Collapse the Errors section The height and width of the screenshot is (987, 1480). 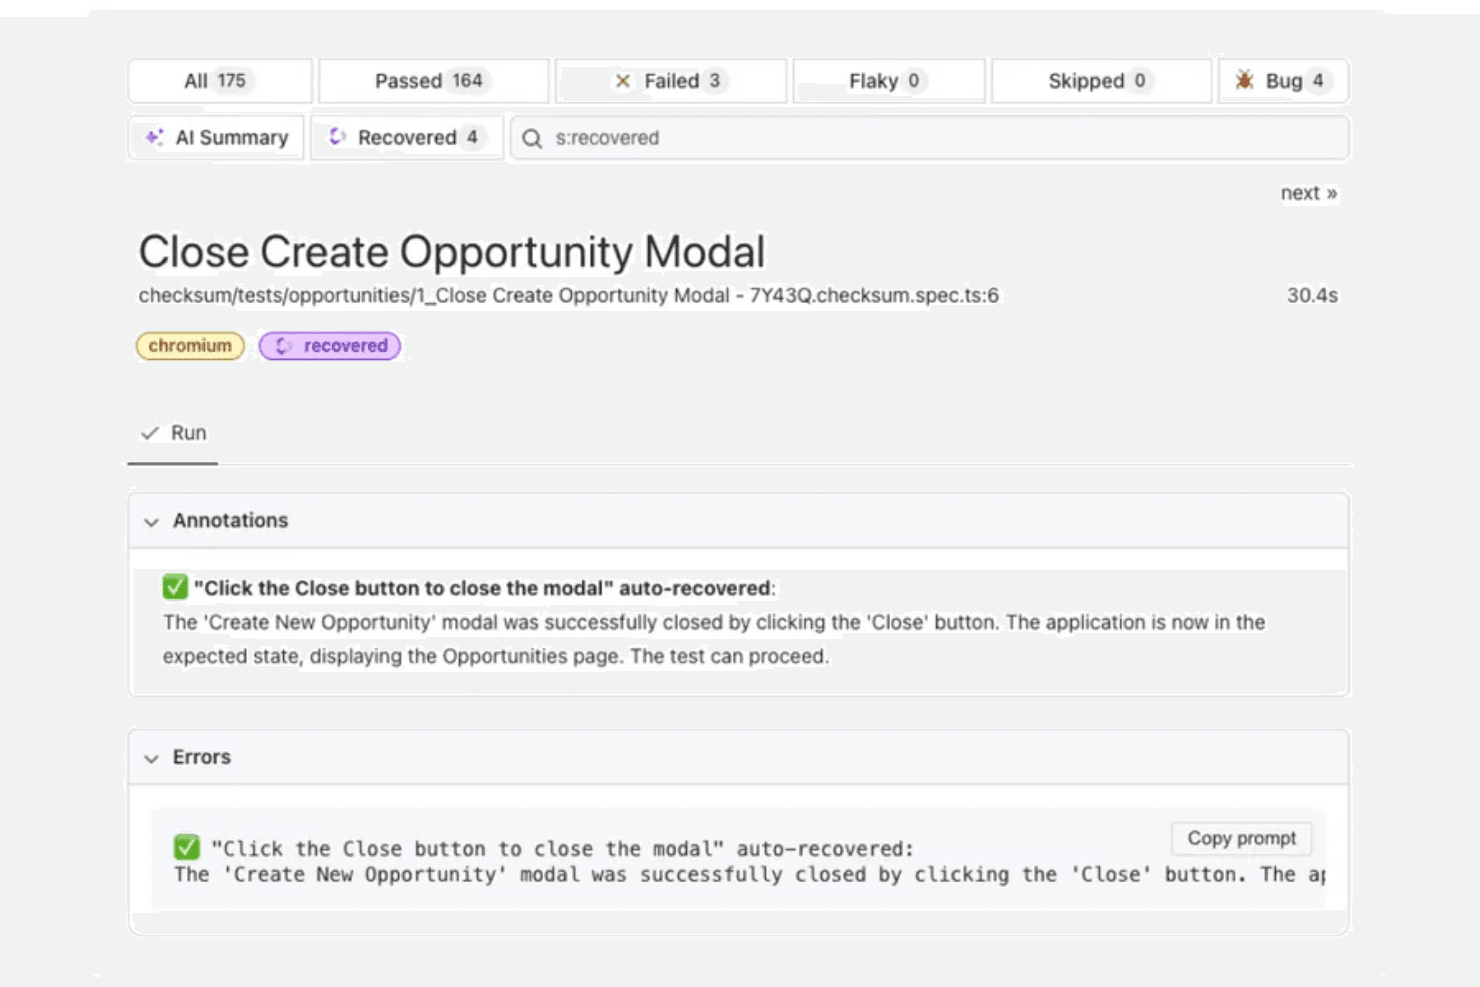(x=151, y=758)
